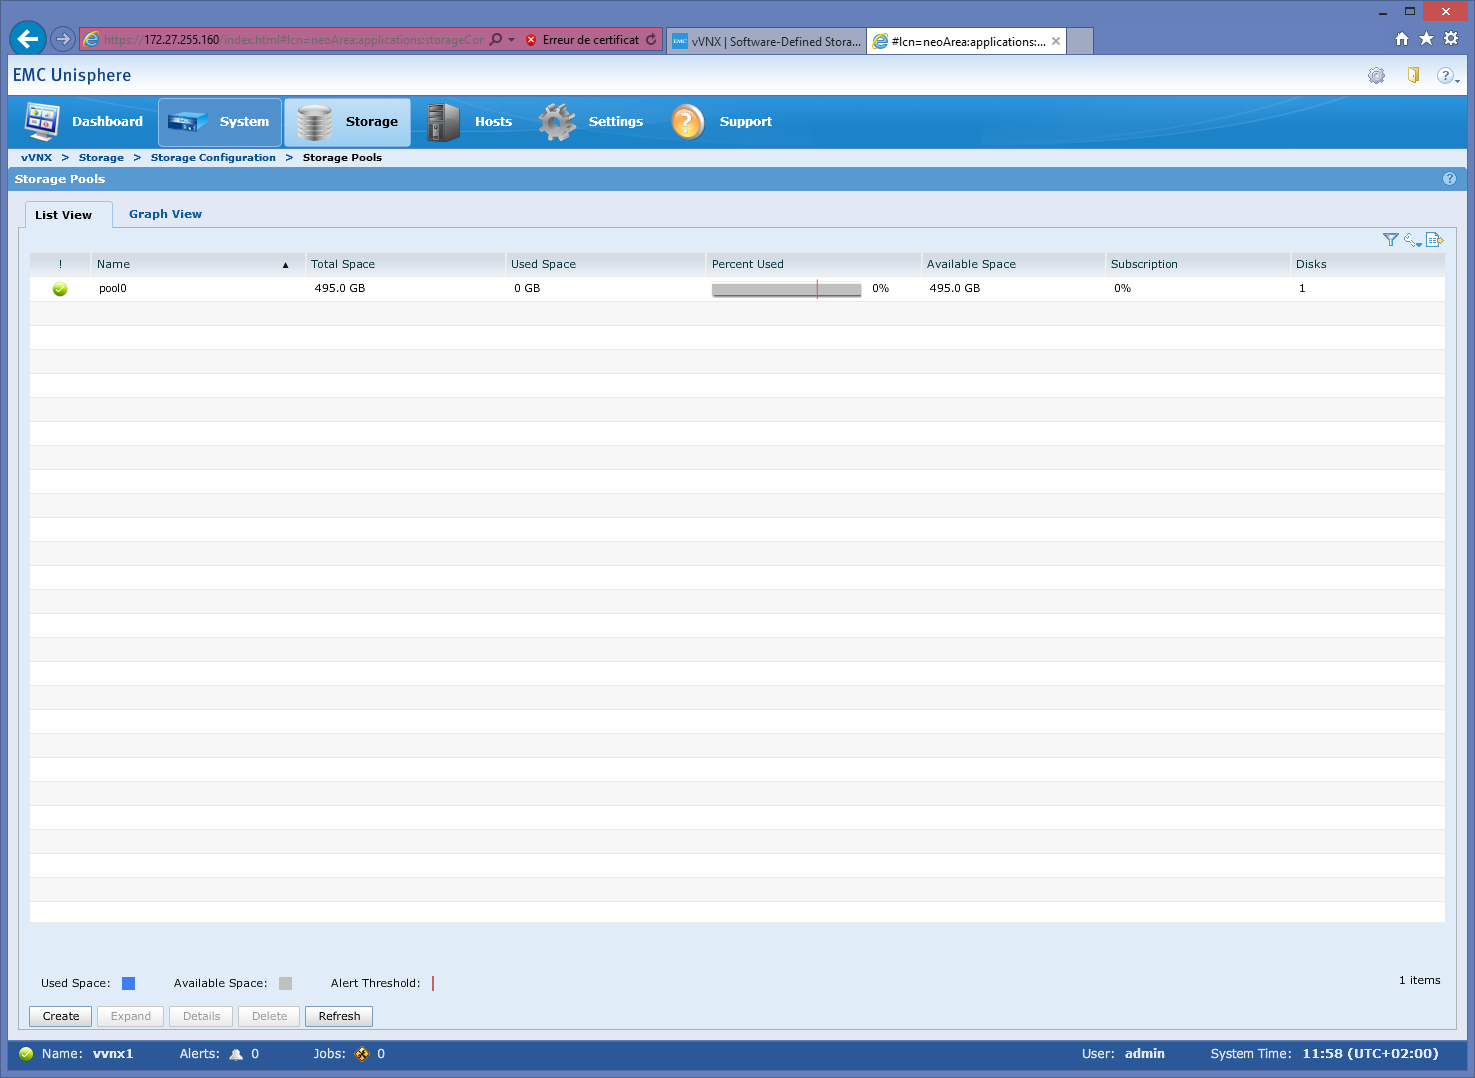Click pool0 percent used progress bar

click(x=786, y=289)
